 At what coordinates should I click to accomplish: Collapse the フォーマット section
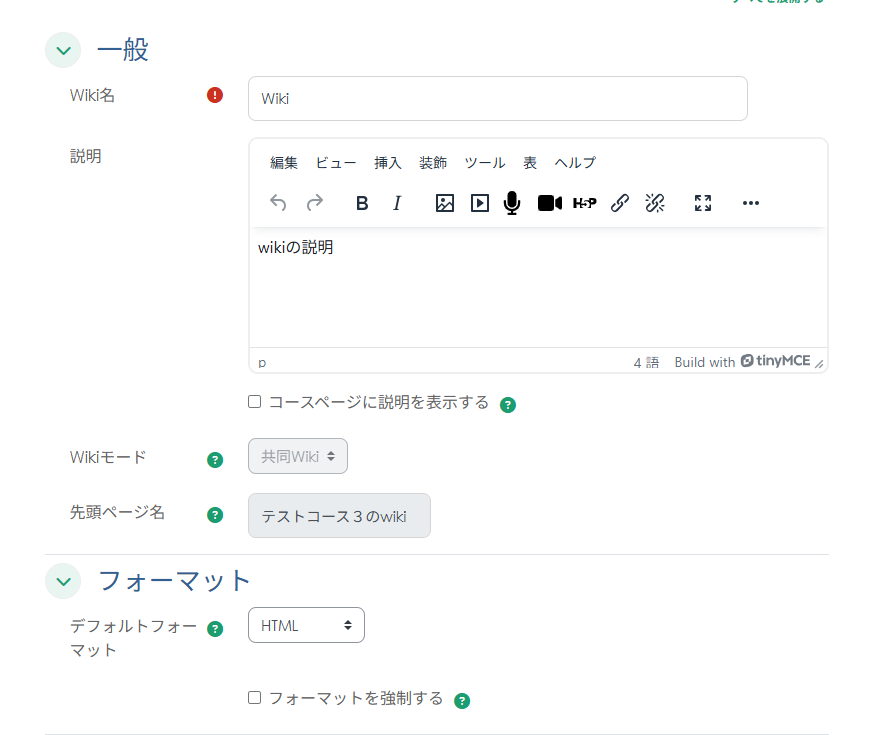(x=63, y=580)
